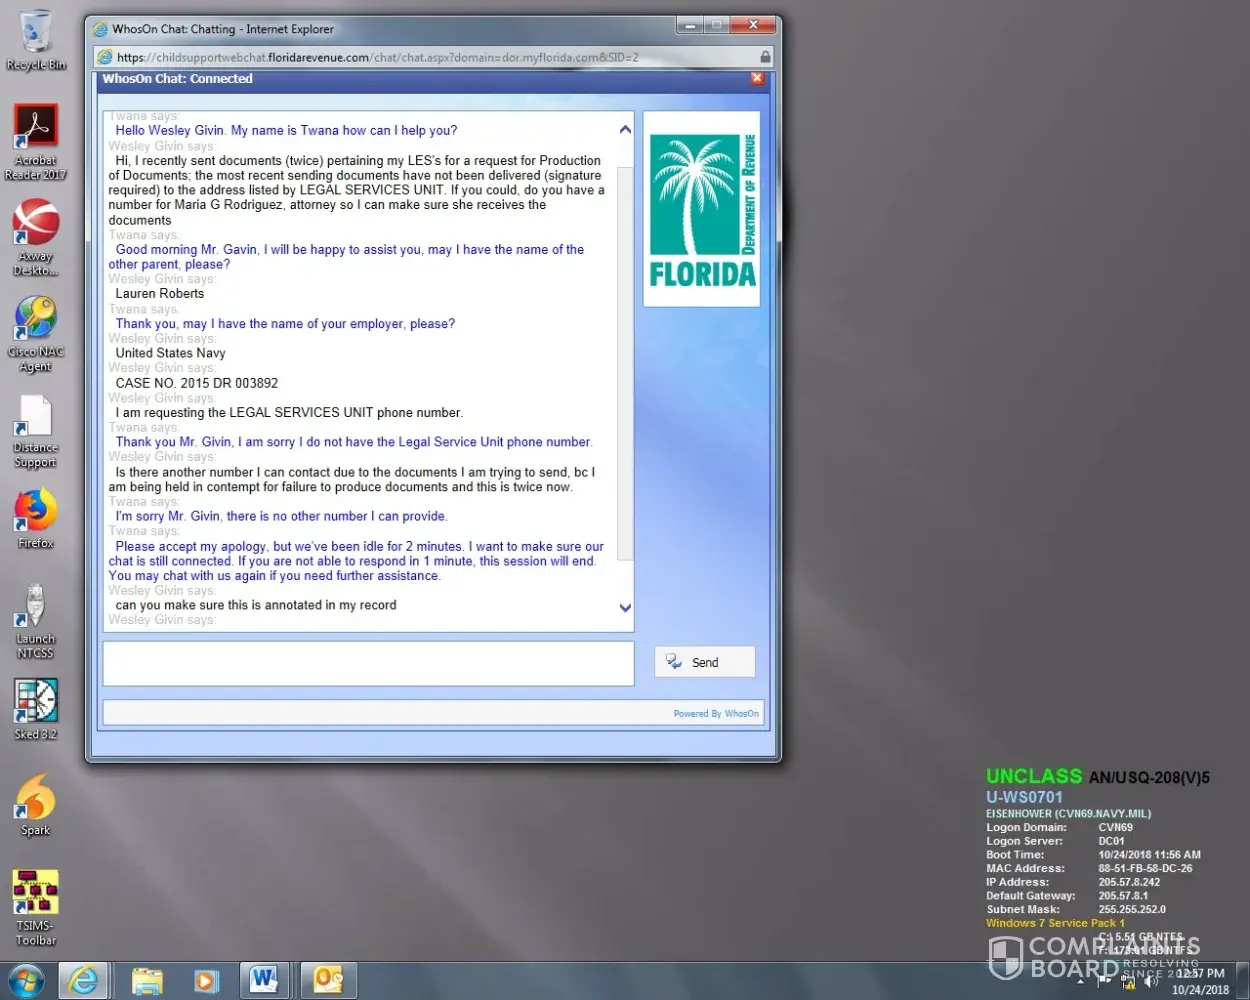Click the Florida Department of Revenue logo

702,209
